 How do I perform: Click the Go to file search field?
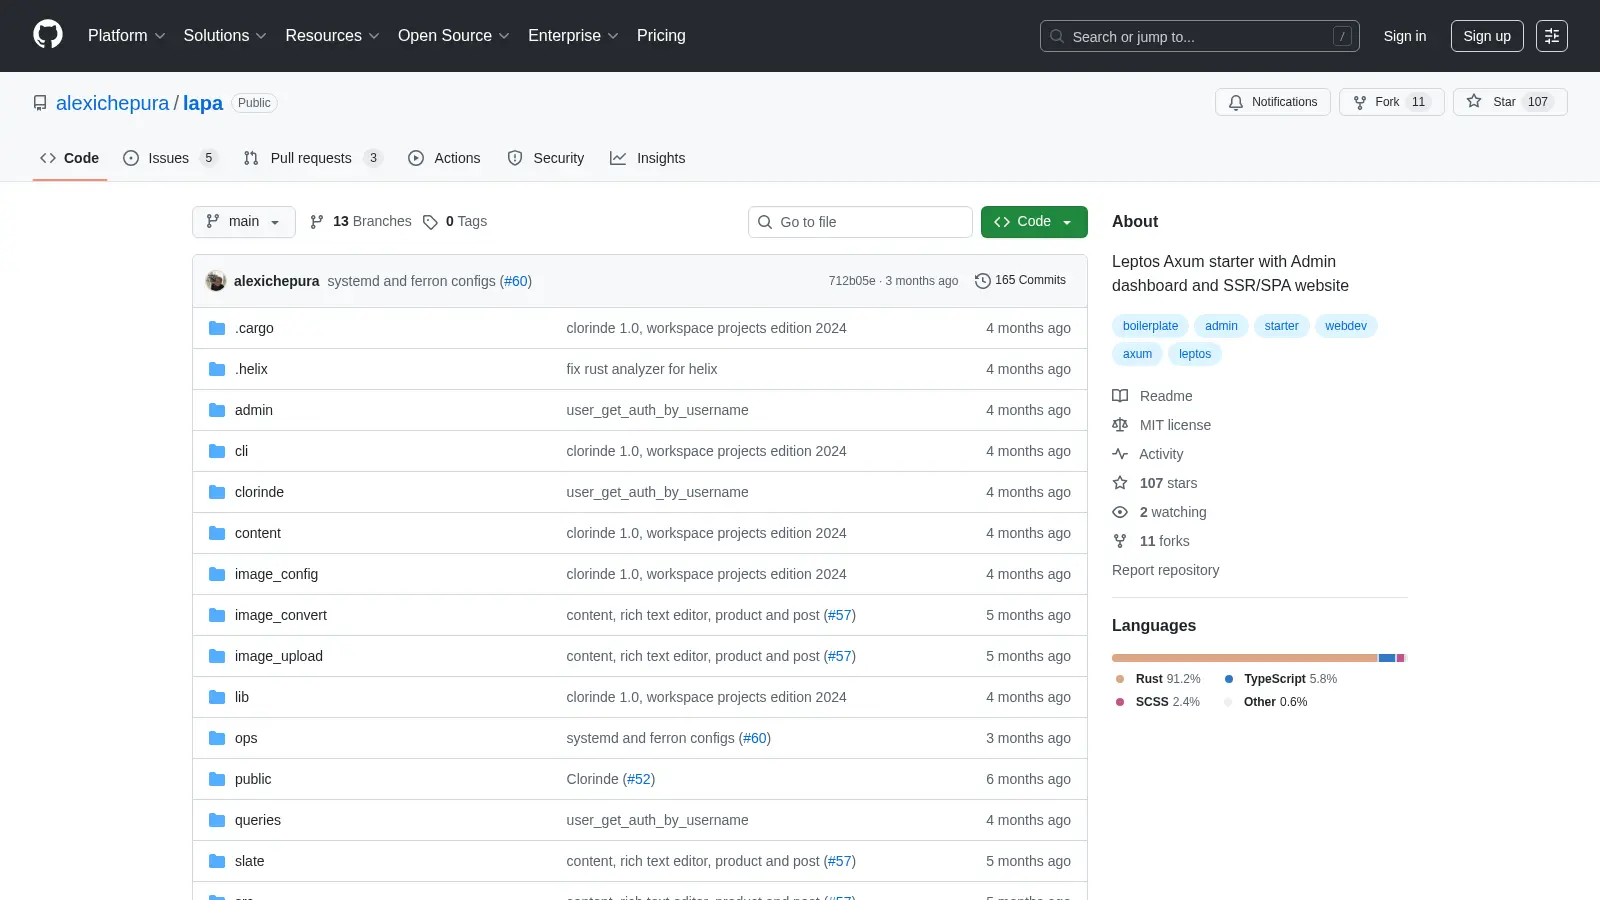pos(860,222)
